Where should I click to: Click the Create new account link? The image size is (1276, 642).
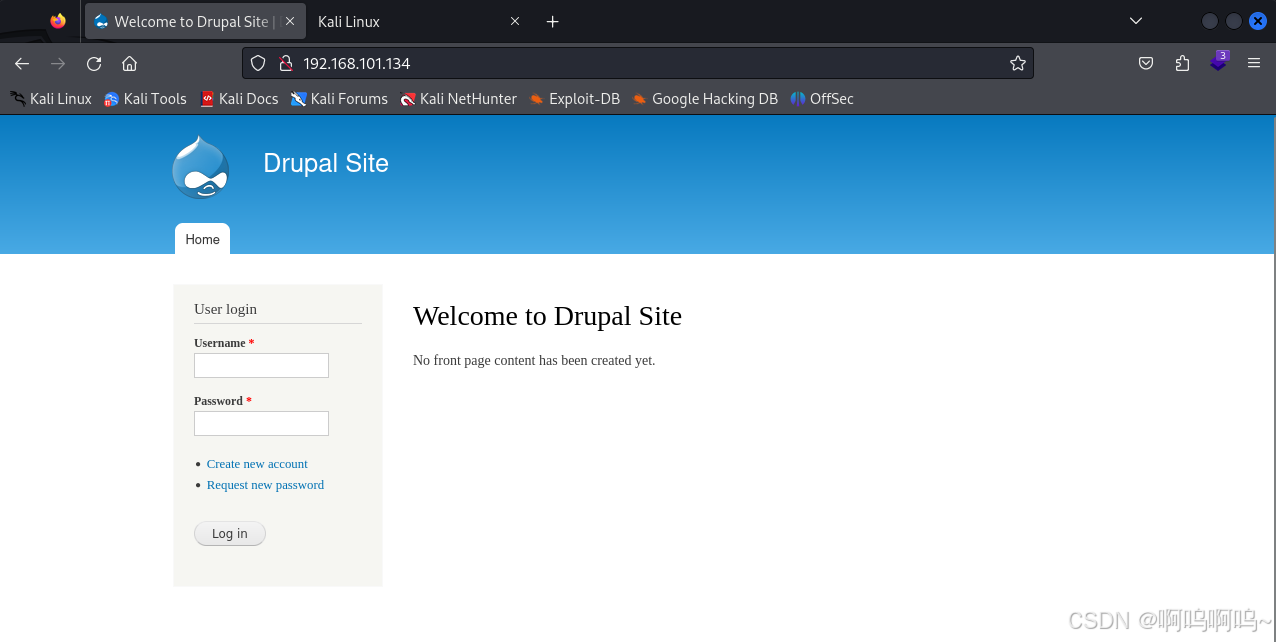coord(257,464)
